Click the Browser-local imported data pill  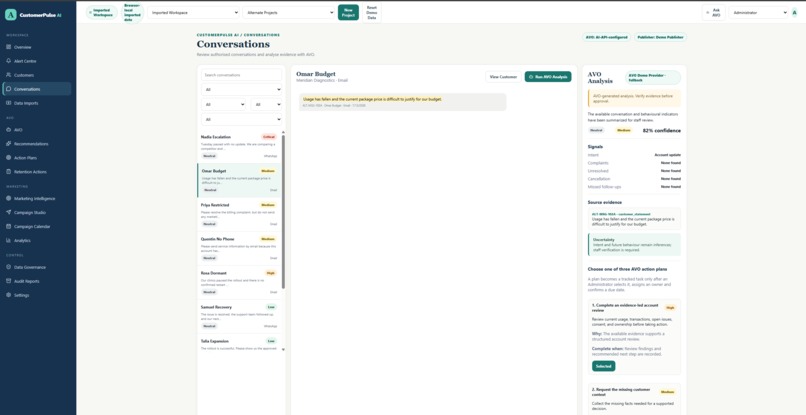click(x=132, y=12)
